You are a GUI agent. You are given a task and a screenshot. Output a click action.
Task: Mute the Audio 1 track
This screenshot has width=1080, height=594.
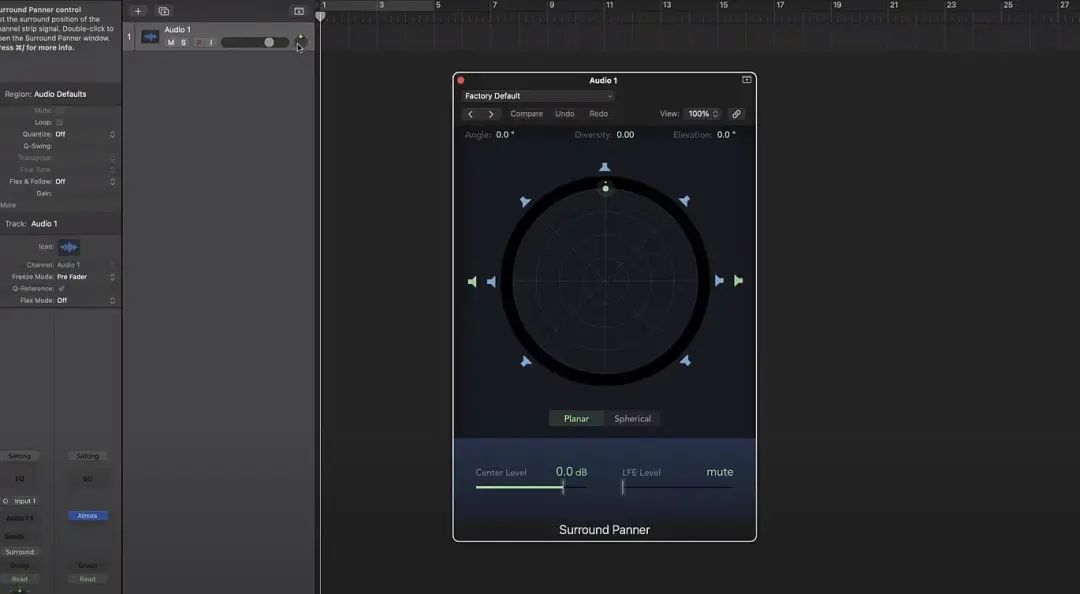click(x=171, y=43)
